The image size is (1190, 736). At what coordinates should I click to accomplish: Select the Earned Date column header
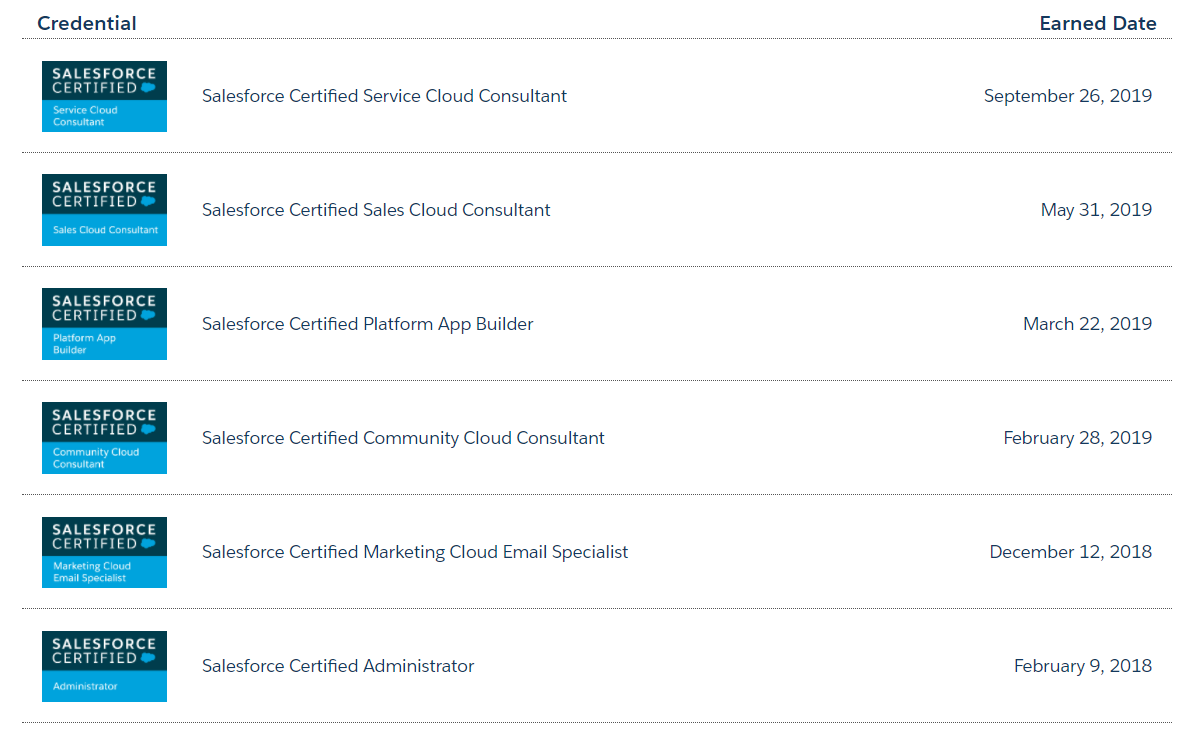tap(1097, 24)
